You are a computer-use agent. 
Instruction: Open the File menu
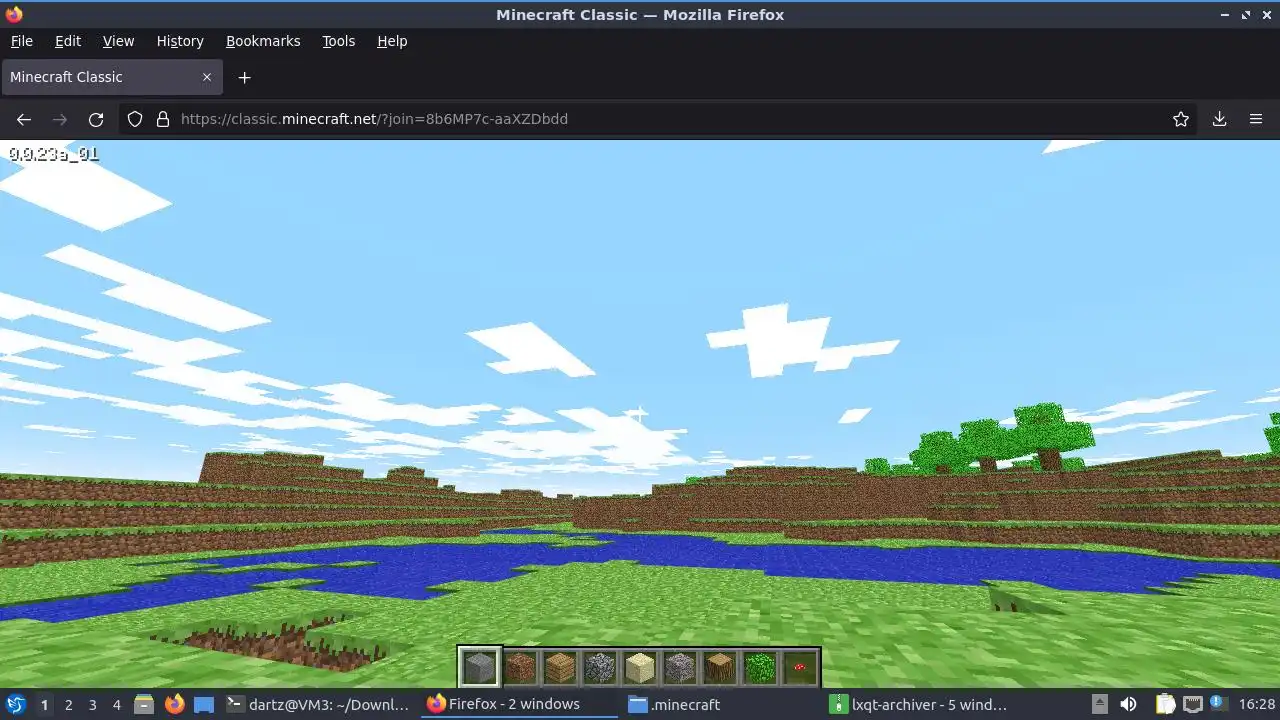point(21,41)
